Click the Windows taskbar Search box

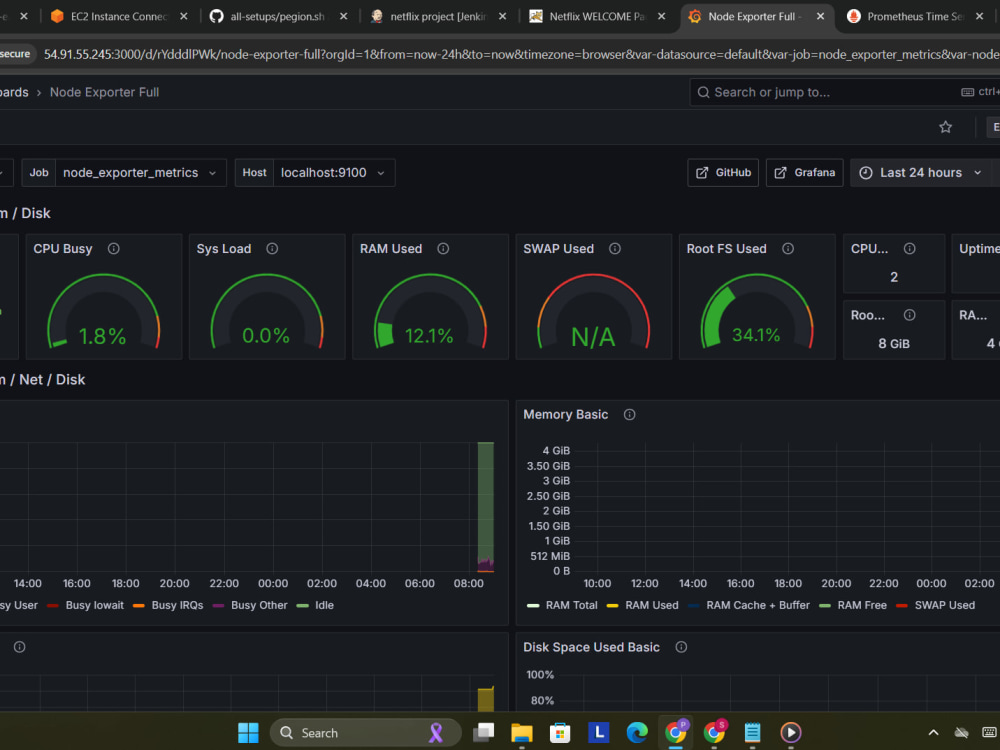365,733
